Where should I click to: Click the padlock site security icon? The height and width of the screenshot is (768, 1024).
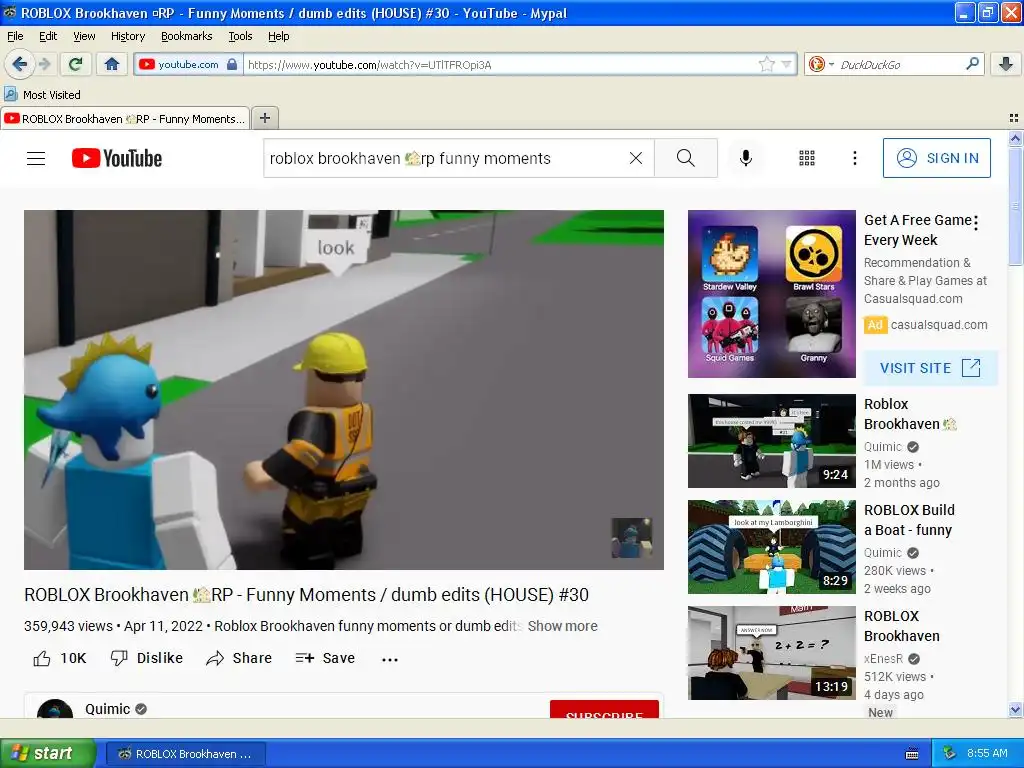pyautogui.click(x=232, y=64)
